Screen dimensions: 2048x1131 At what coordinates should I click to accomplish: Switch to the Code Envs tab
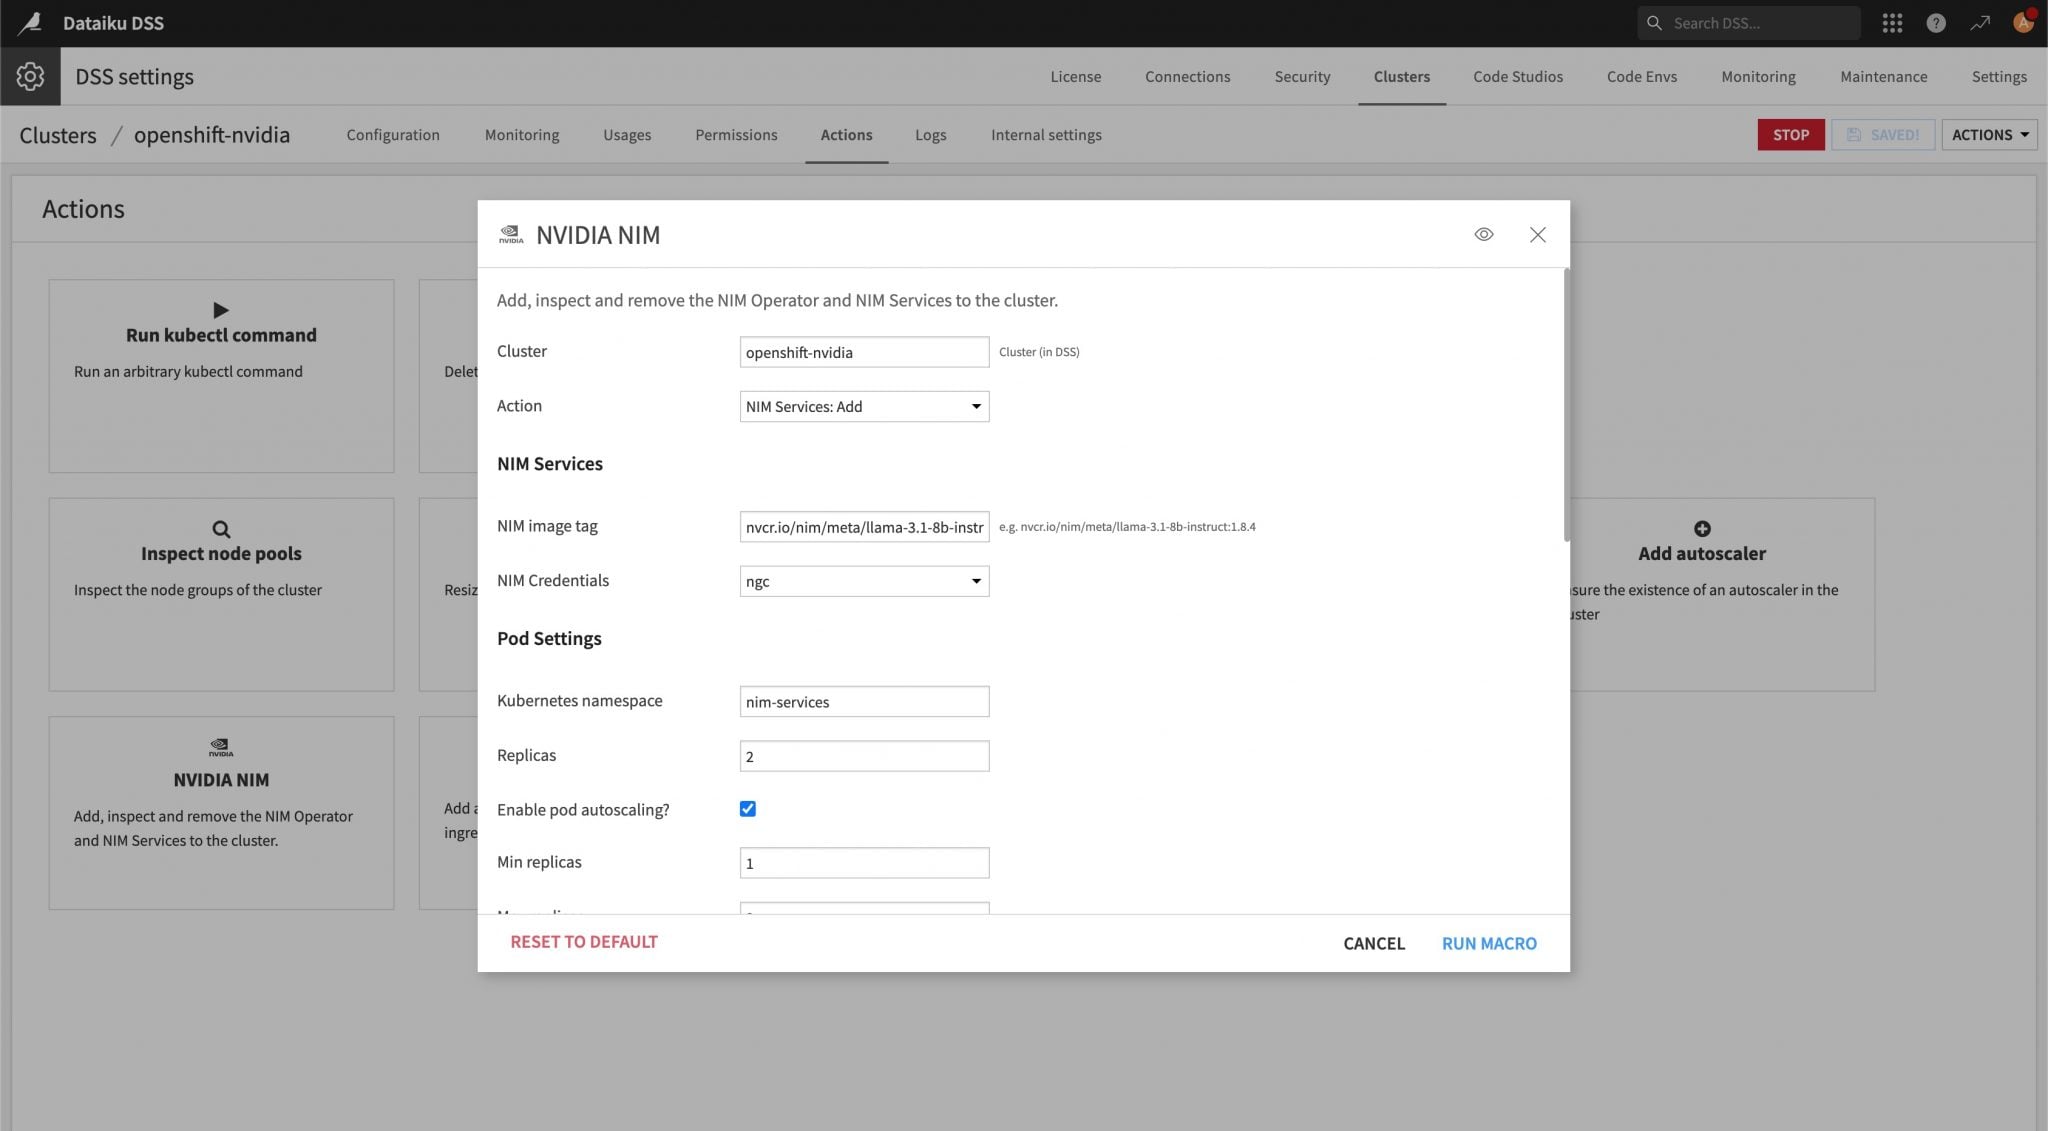[x=1641, y=76]
